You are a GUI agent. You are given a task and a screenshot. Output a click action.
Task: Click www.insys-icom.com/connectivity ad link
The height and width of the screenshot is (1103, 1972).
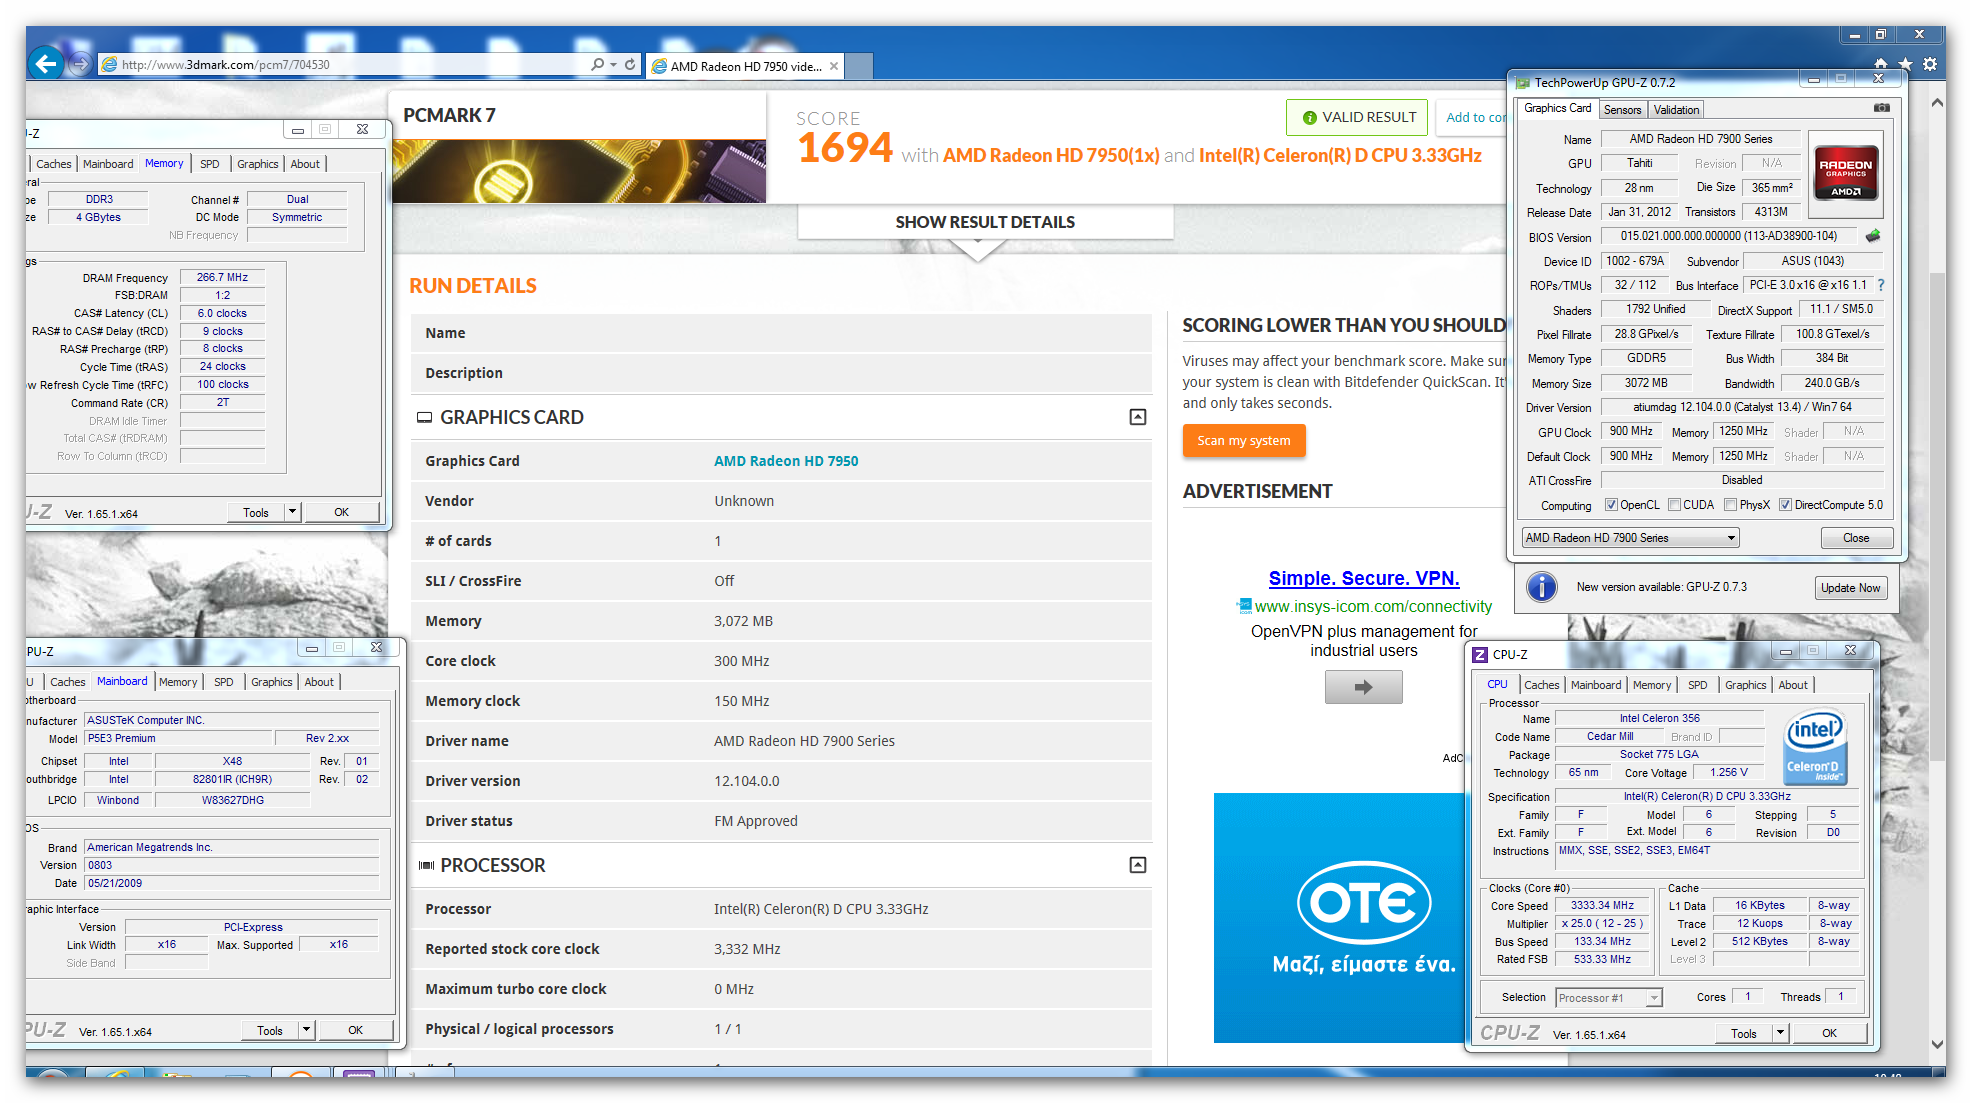pos(1373,606)
